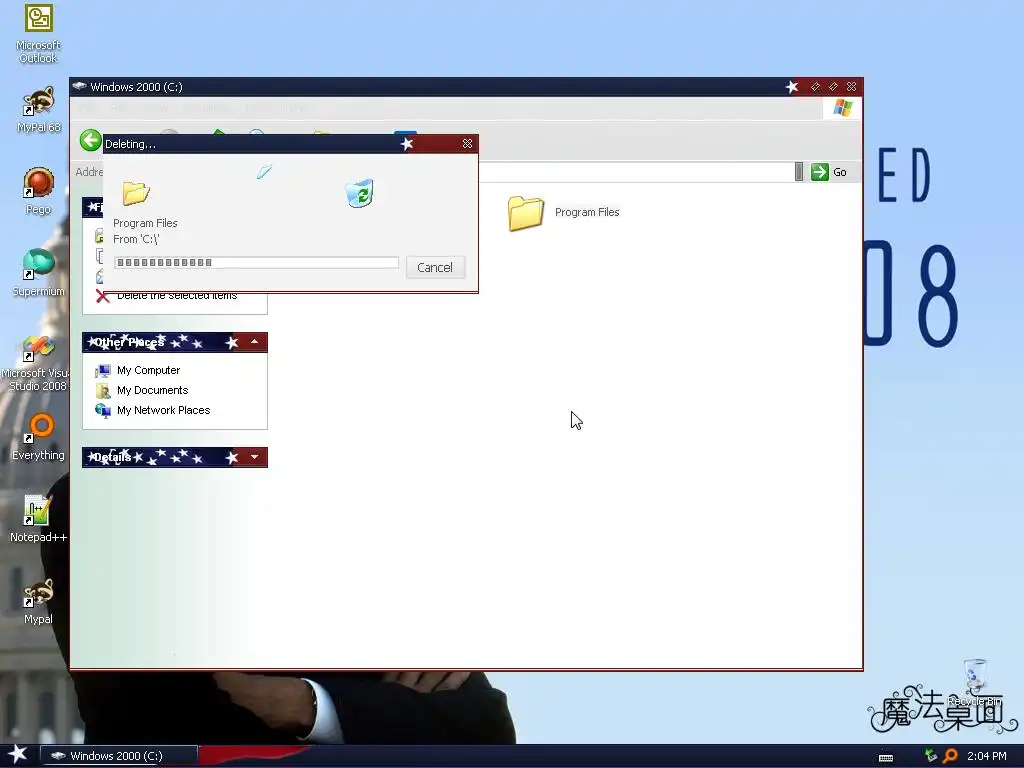Screen dimensions: 1024x768
Task: Collapse the Other Places panel
Action: (x=255, y=342)
